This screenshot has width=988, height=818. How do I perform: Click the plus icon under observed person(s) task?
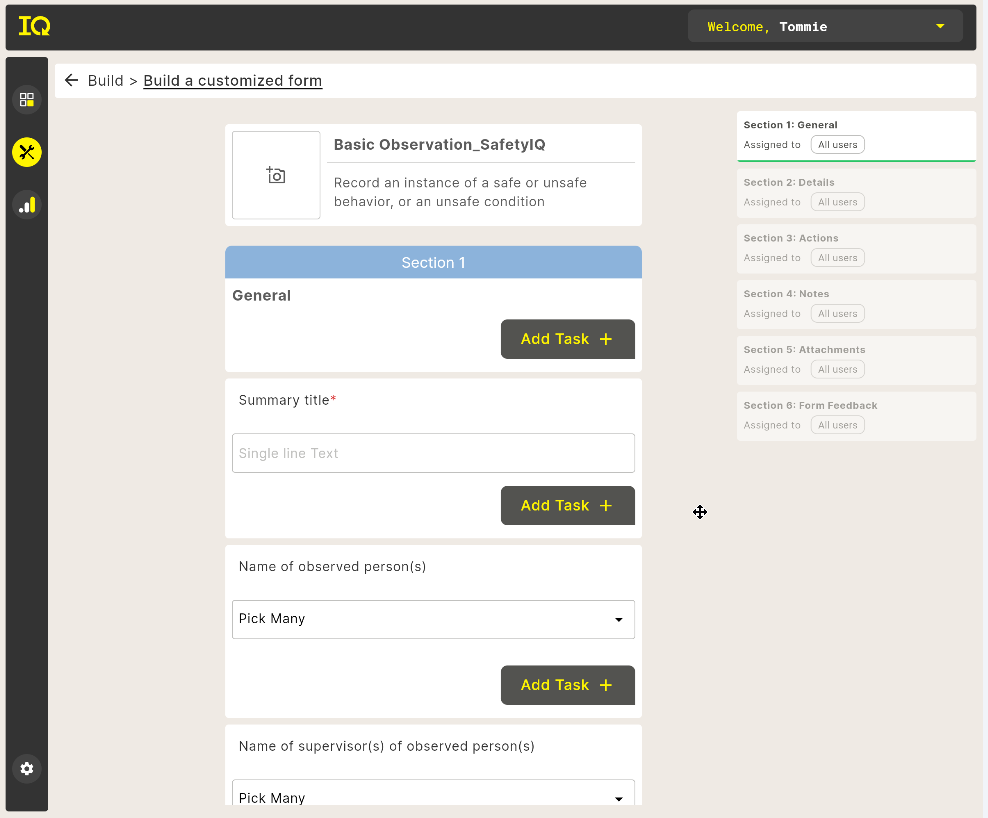(606, 685)
